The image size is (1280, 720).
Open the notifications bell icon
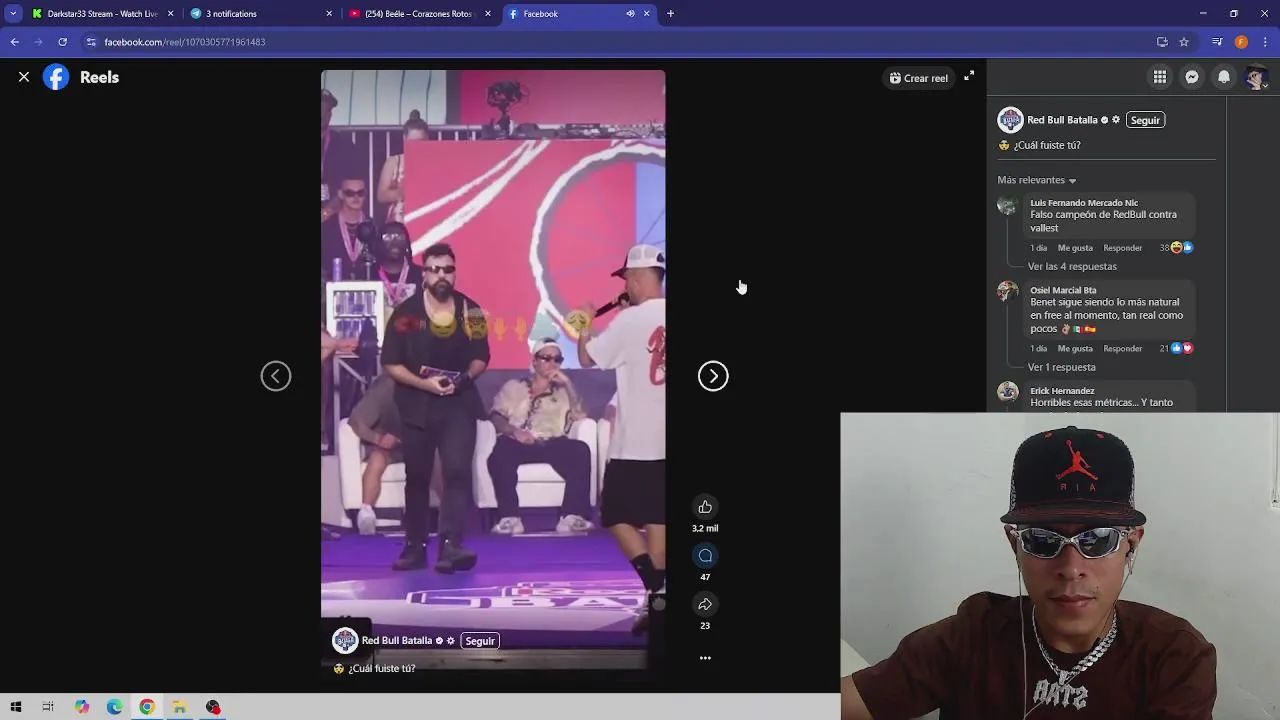click(x=1224, y=77)
